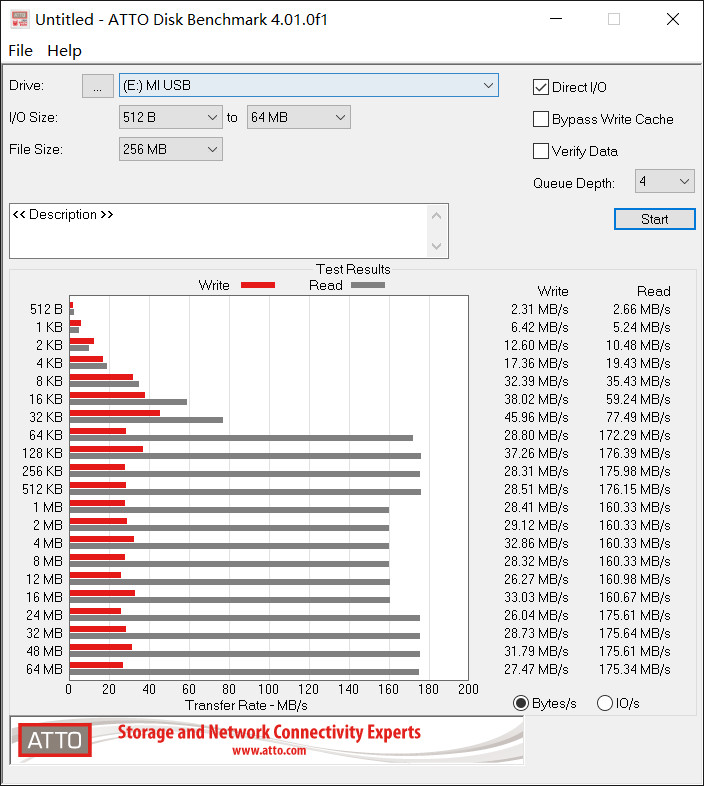Minimize the ATTO Disk Benchmark window
This screenshot has width=704, height=786.
point(556,19)
